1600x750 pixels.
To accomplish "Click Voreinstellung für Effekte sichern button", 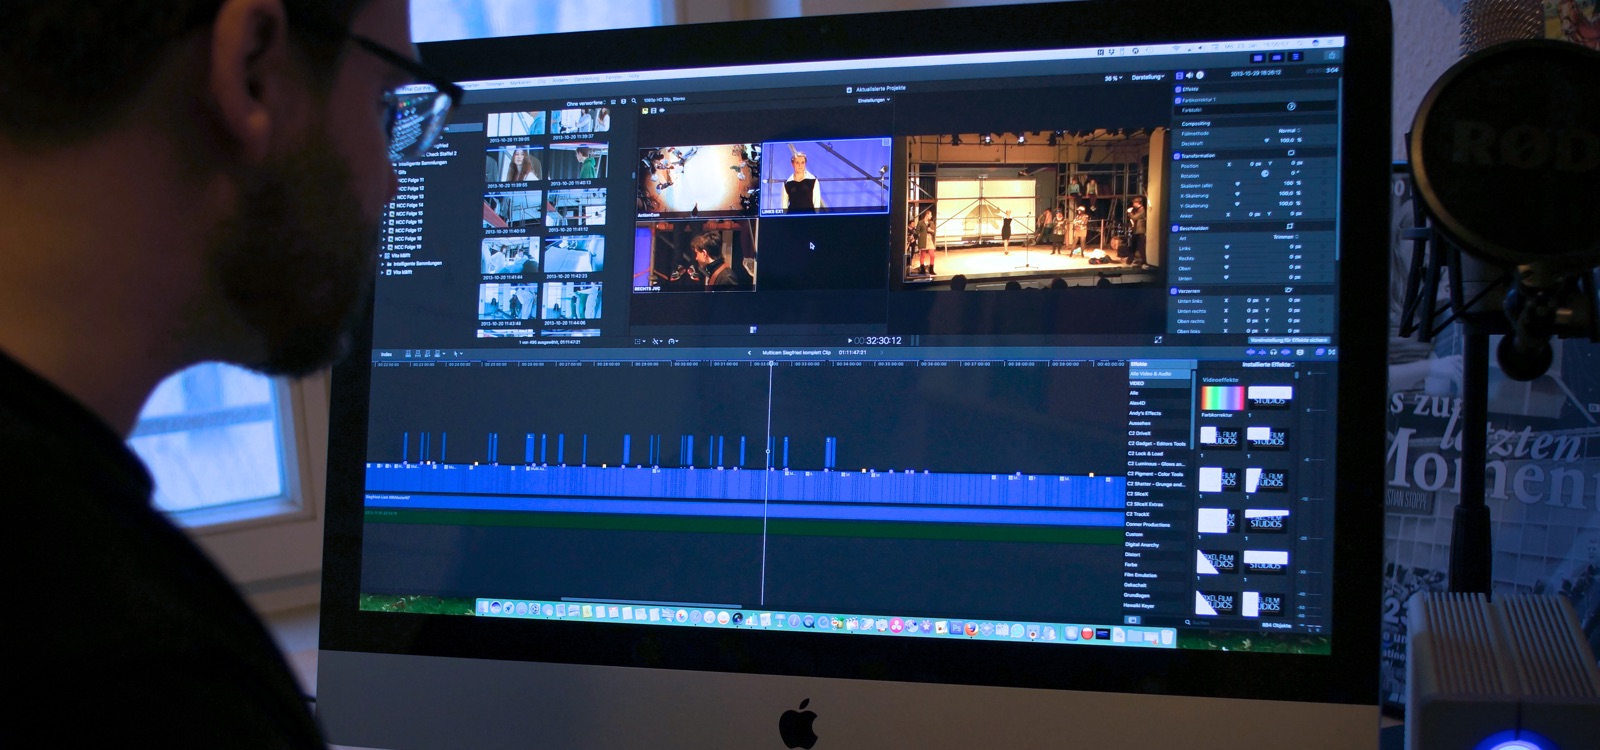I will coord(1290,340).
